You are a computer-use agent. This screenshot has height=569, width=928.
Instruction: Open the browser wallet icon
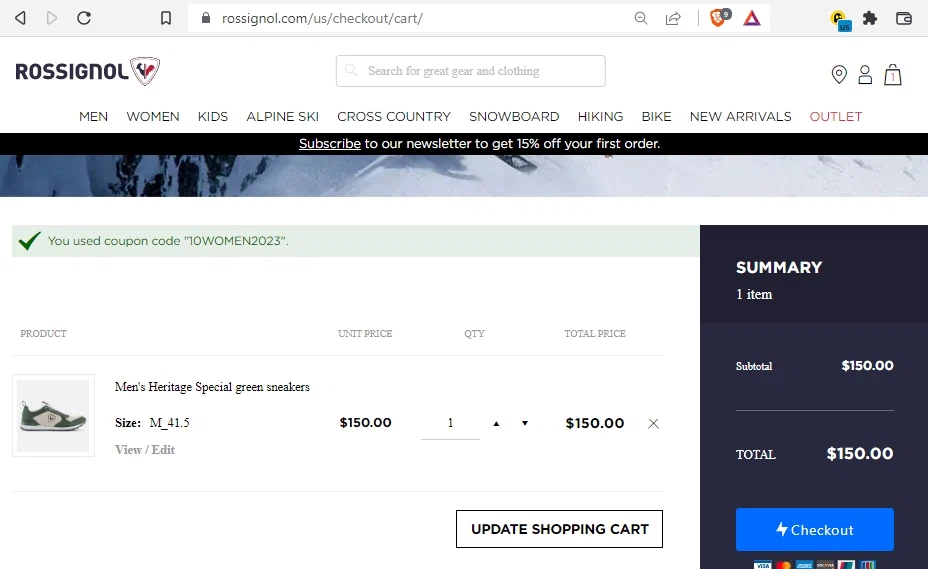904,18
